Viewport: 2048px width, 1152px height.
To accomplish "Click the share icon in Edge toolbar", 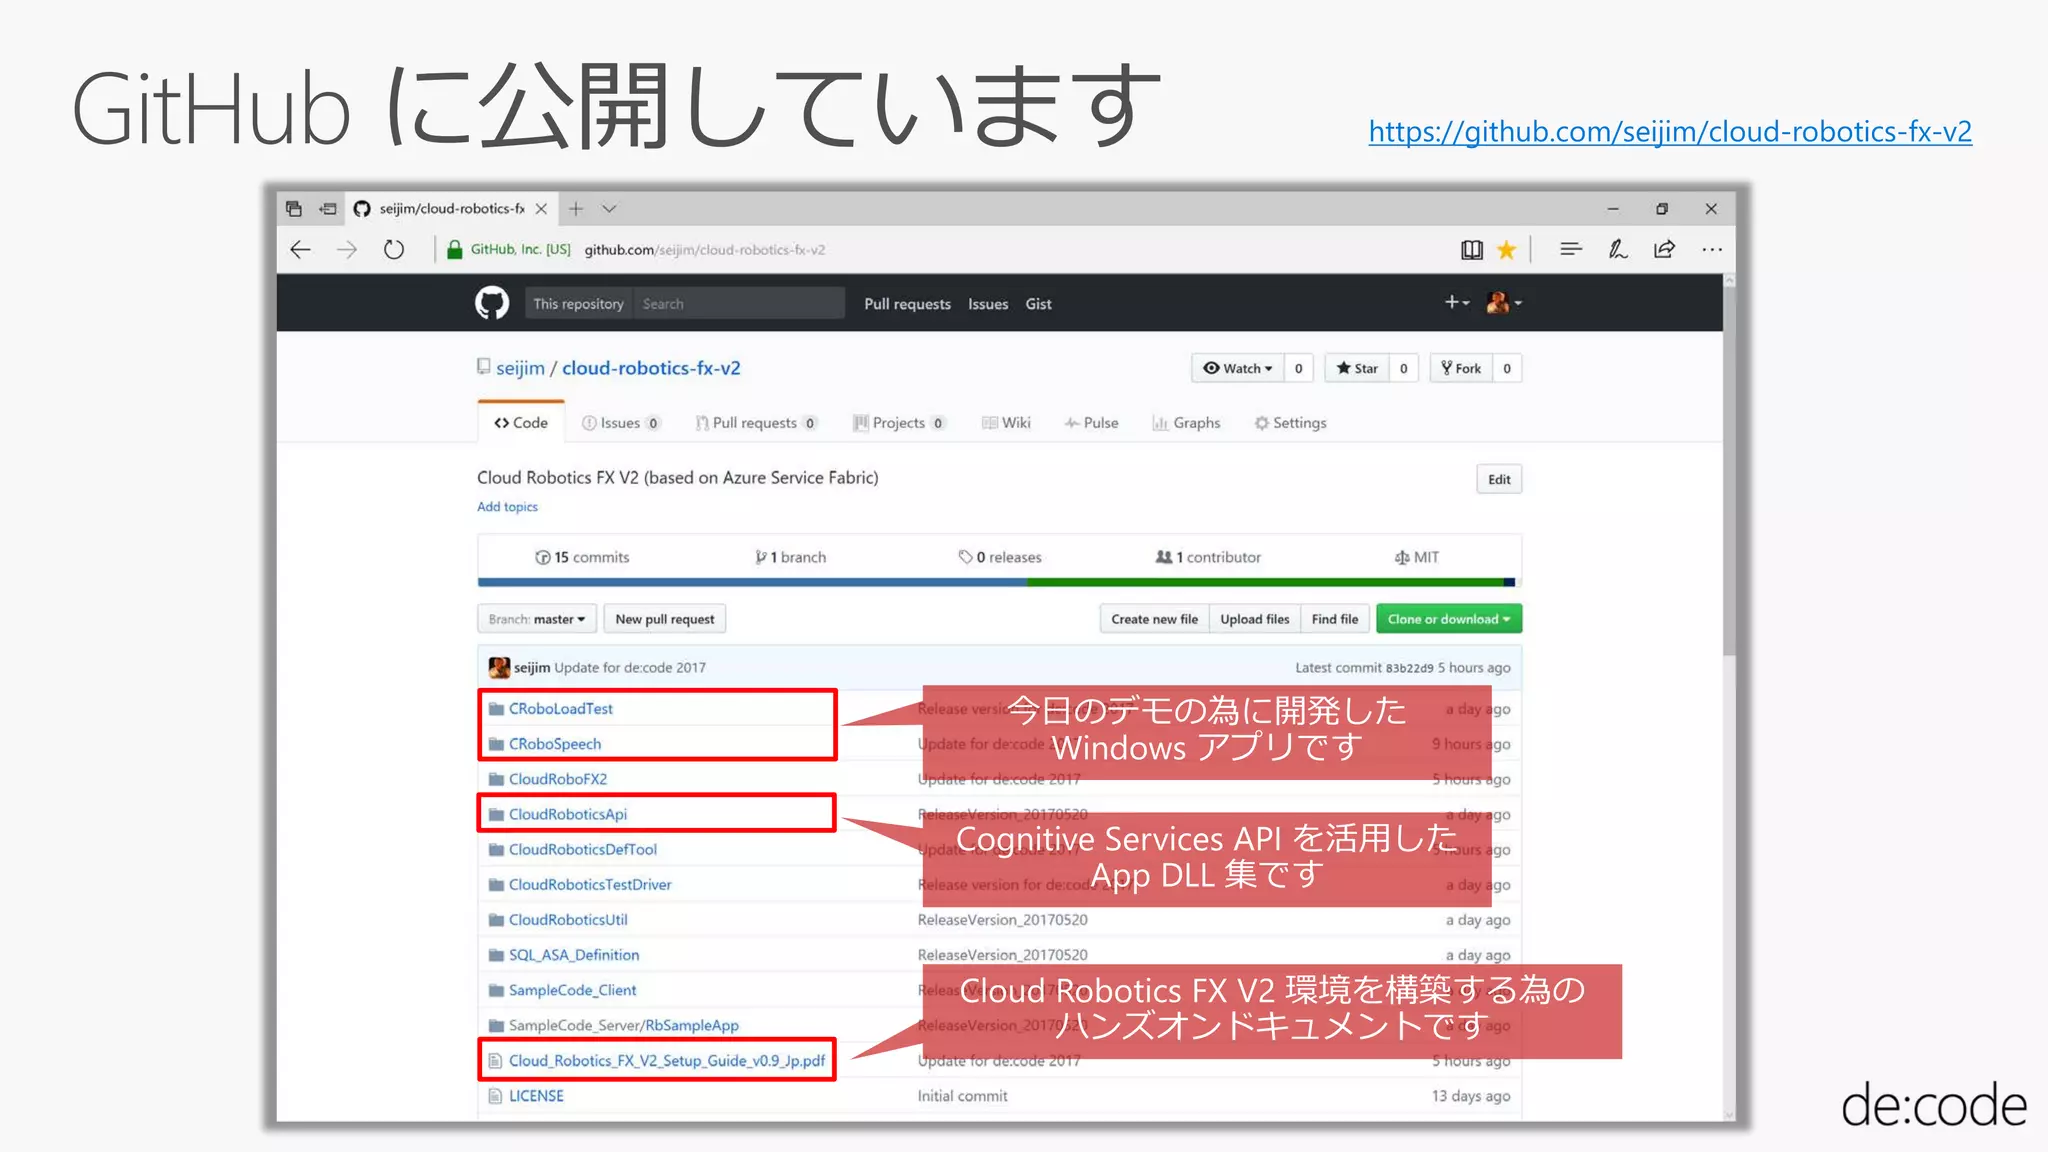I will pos(1664,249).
